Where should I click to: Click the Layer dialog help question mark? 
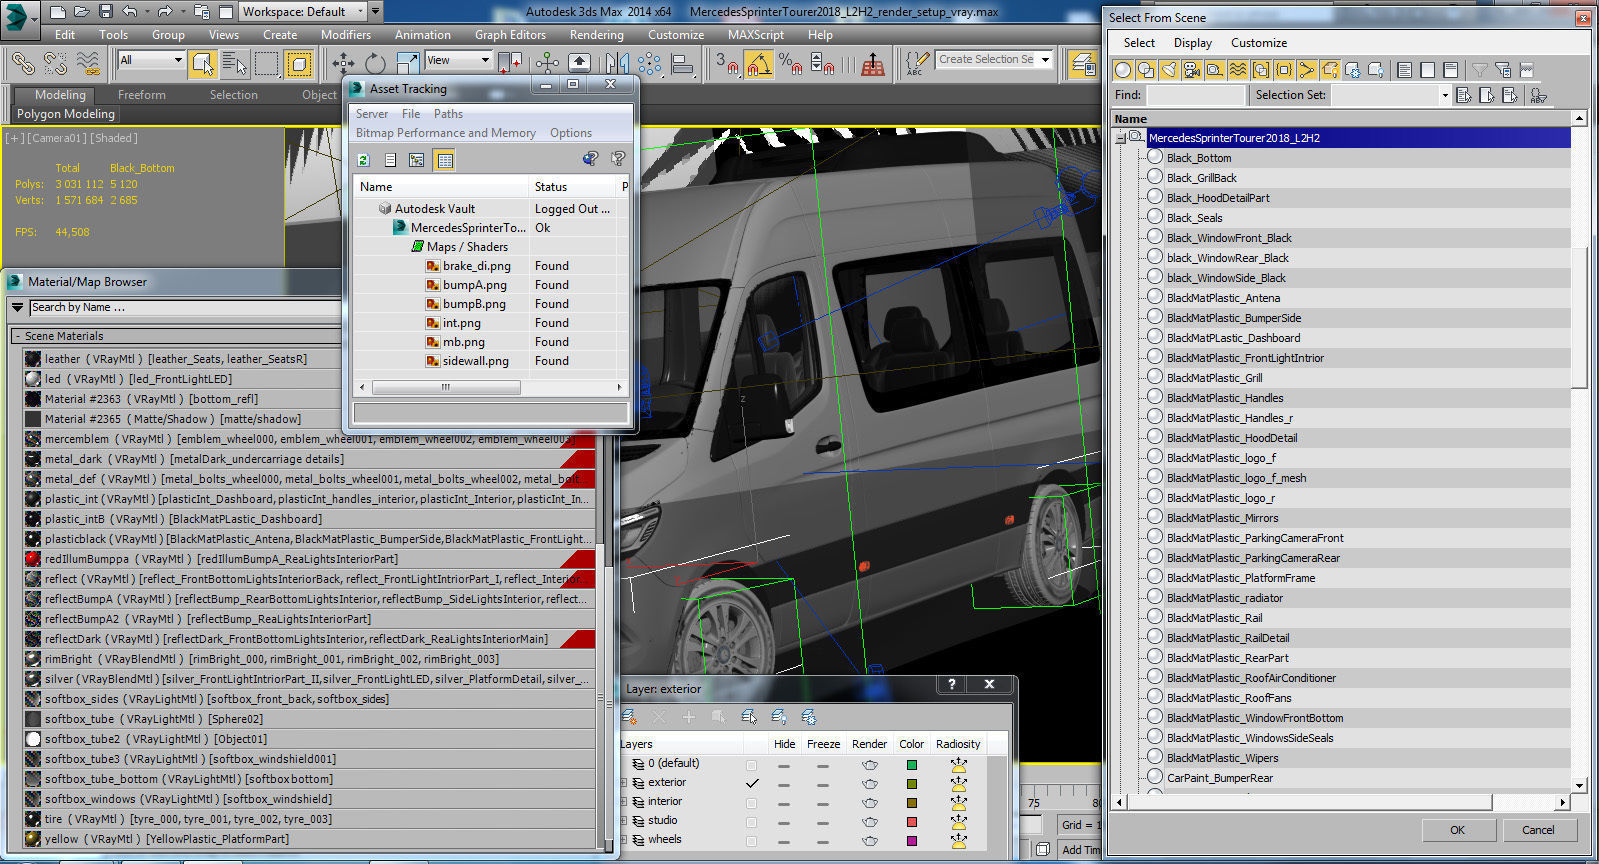point(952,684)
